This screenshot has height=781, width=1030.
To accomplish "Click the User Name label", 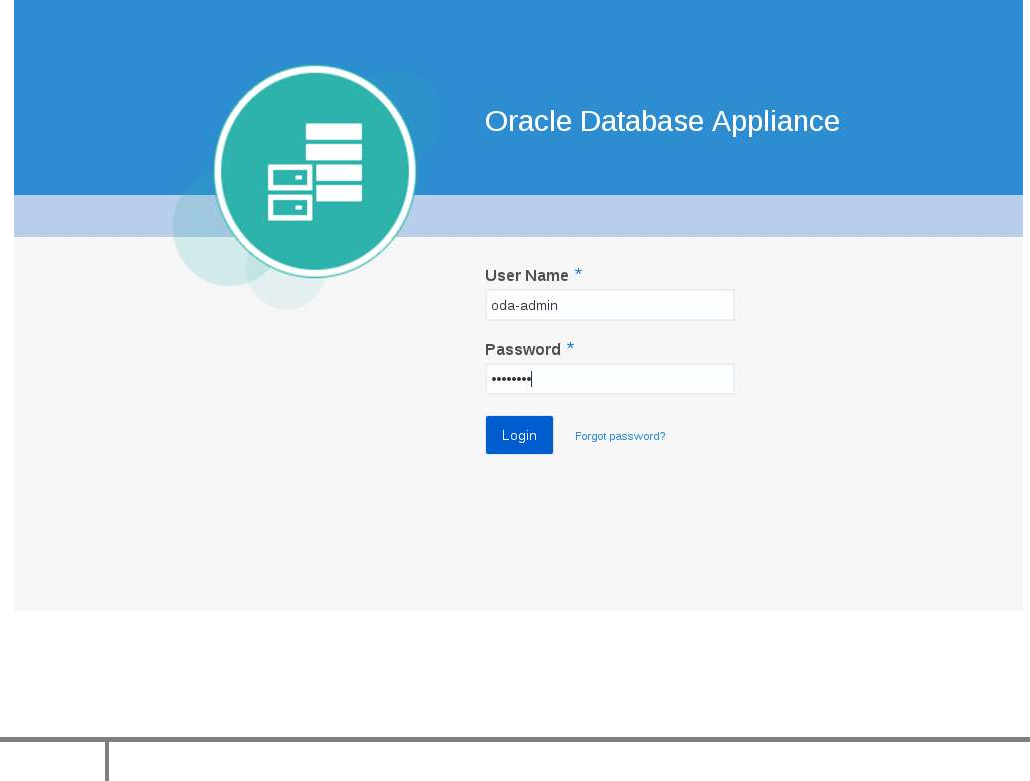I will [526, 275].
